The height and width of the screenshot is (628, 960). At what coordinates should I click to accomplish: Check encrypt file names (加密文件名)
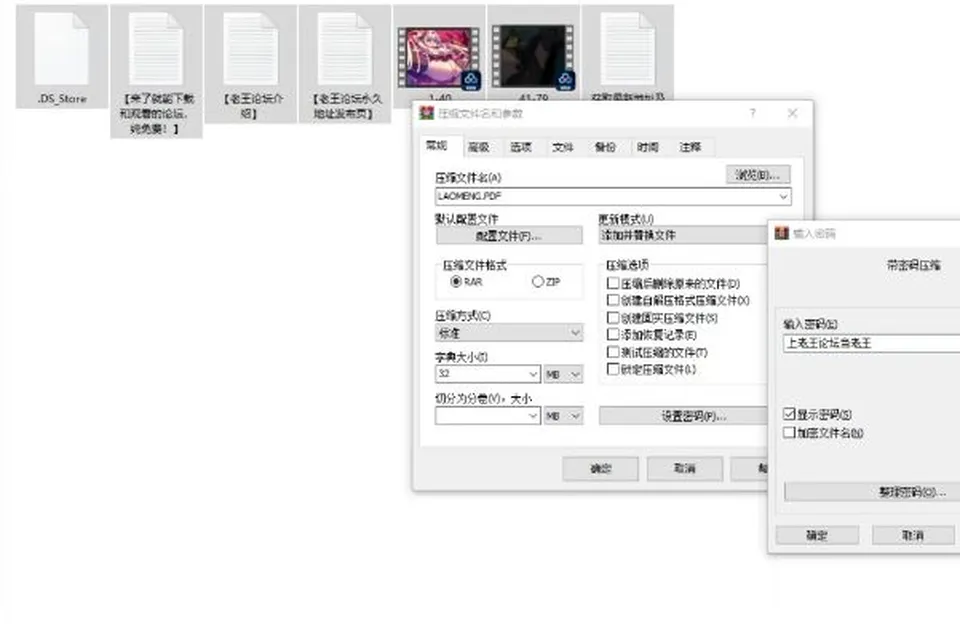click(x=789, y=433)
